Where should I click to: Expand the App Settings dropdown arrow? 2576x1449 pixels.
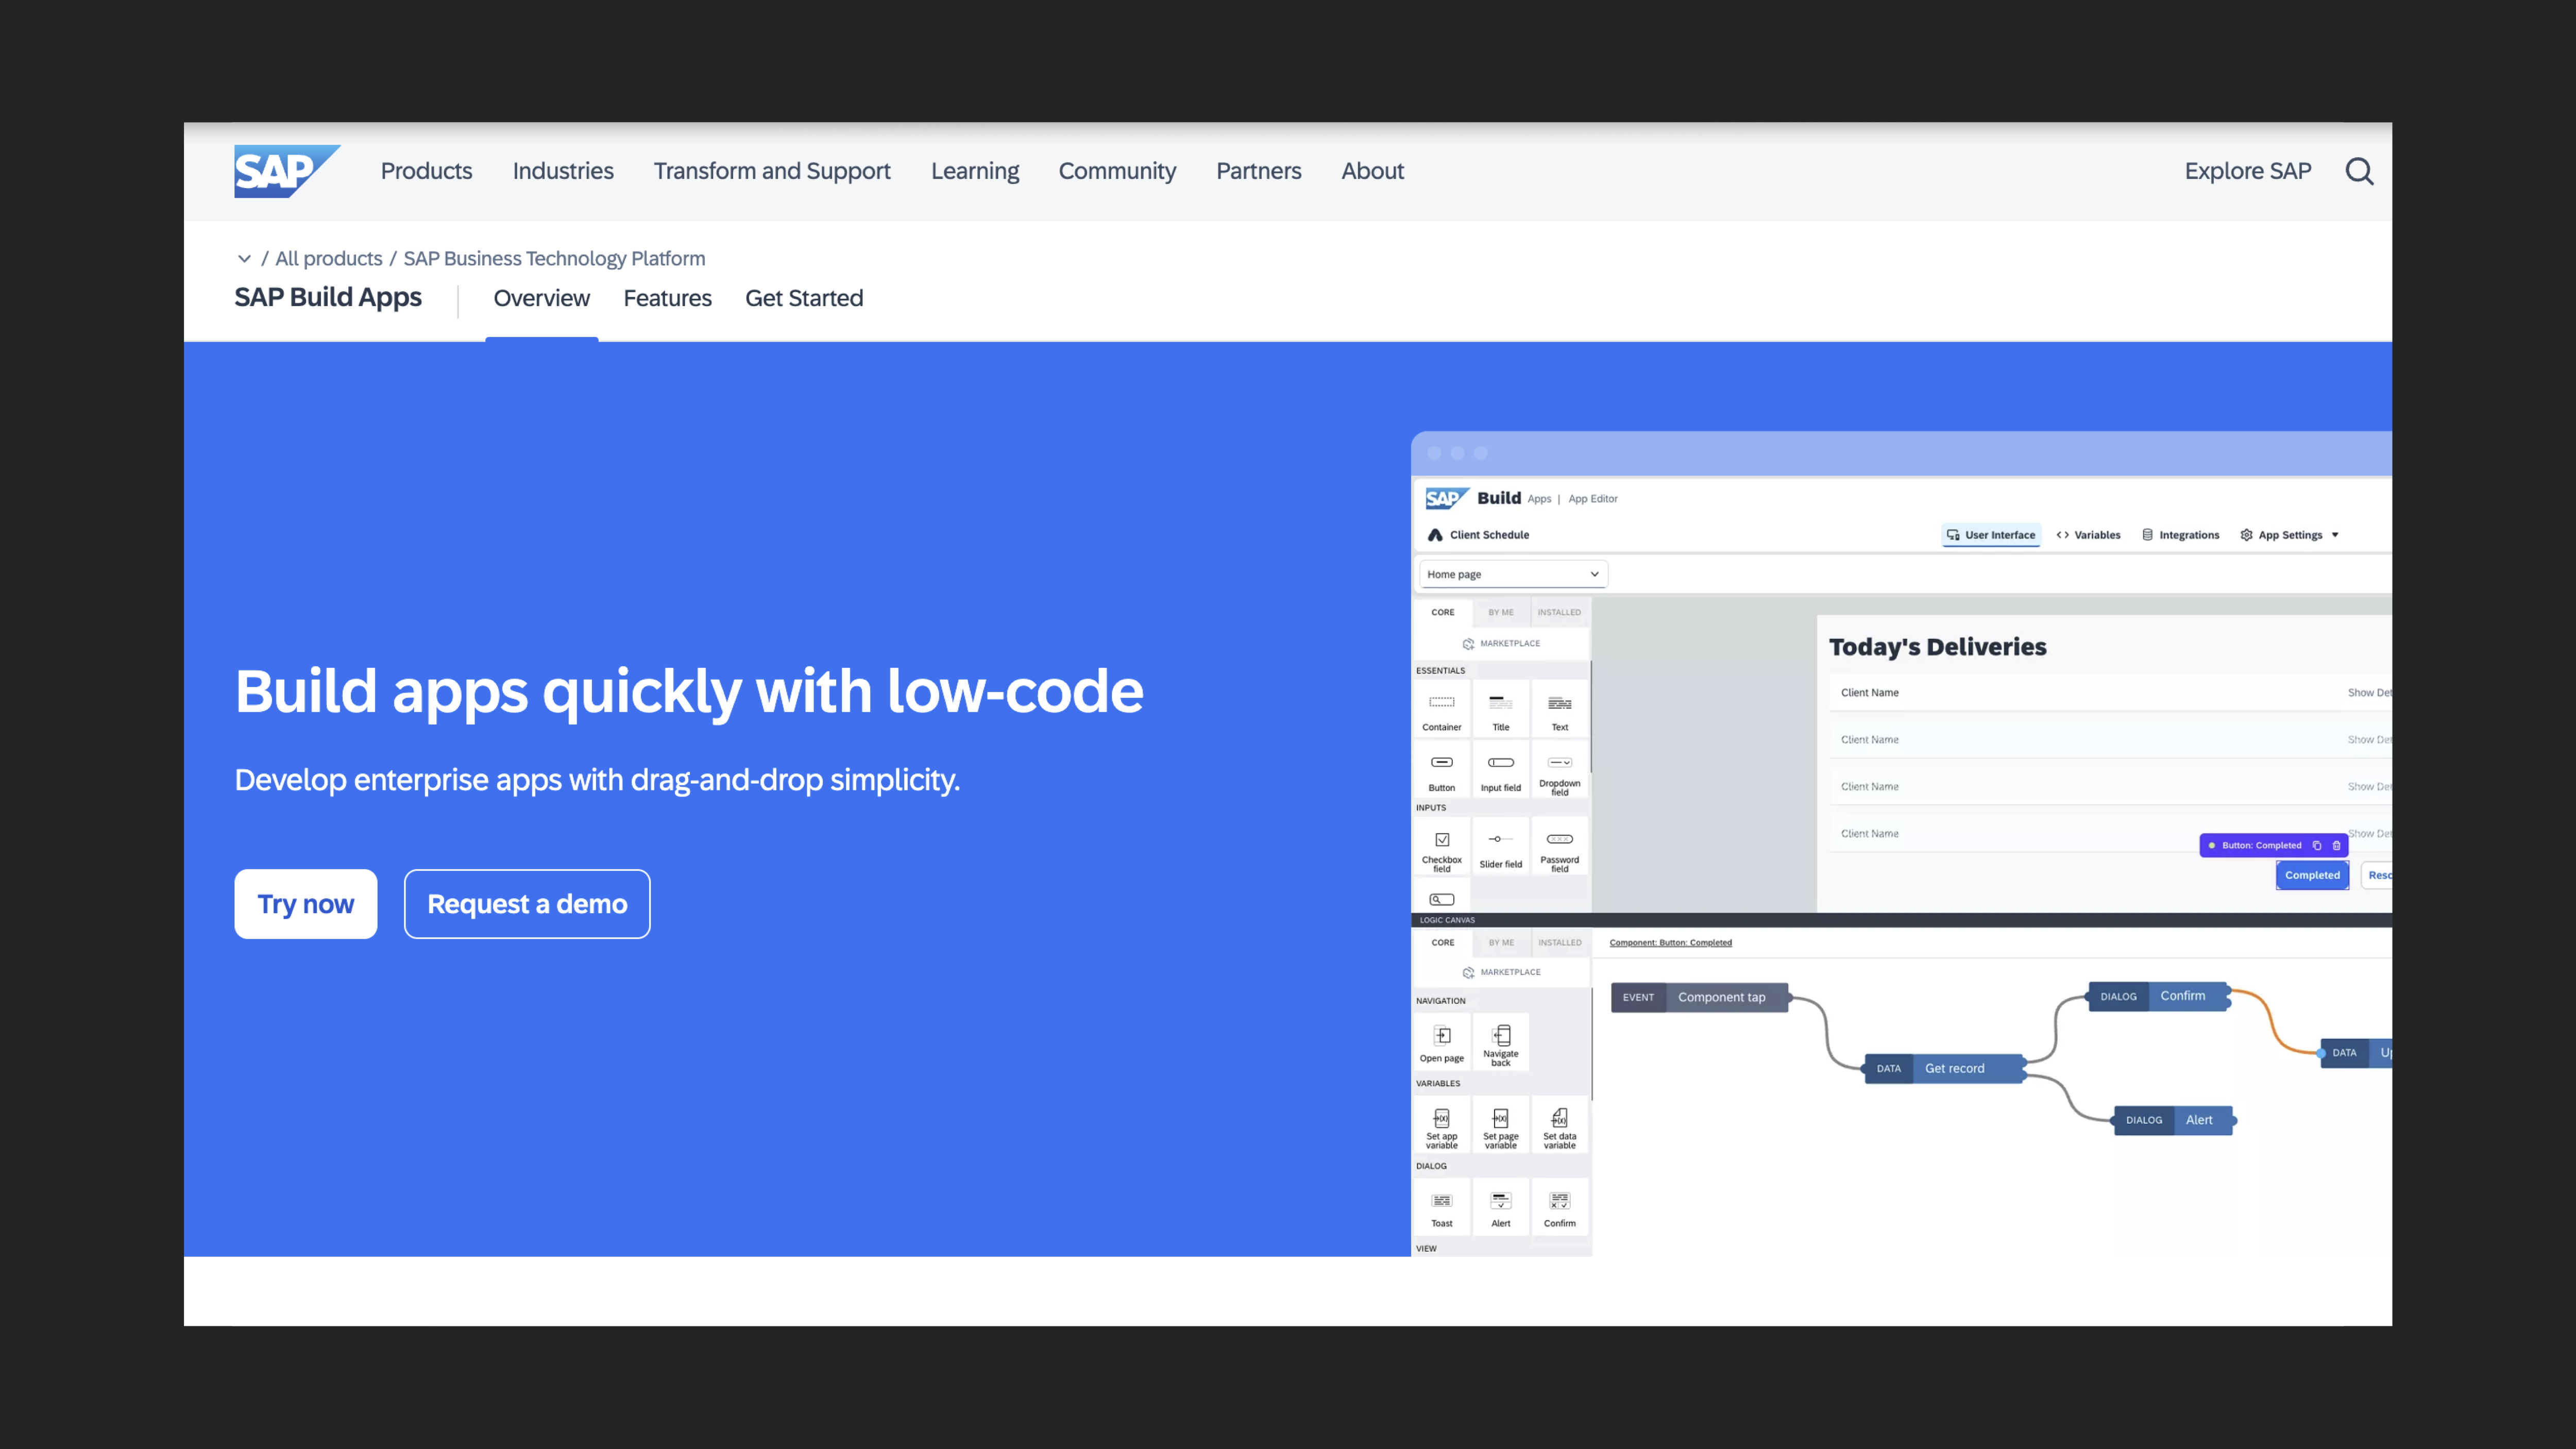(2335, 535)
